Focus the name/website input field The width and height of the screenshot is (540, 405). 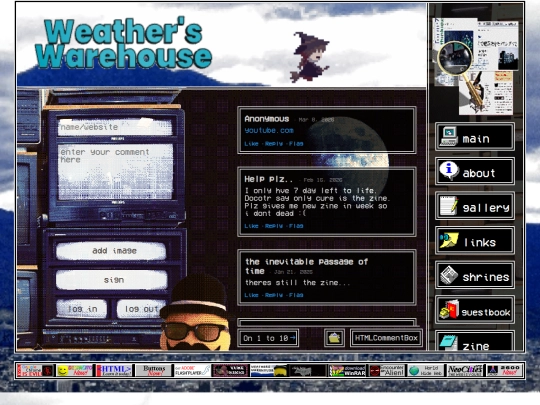coord(115,127)
